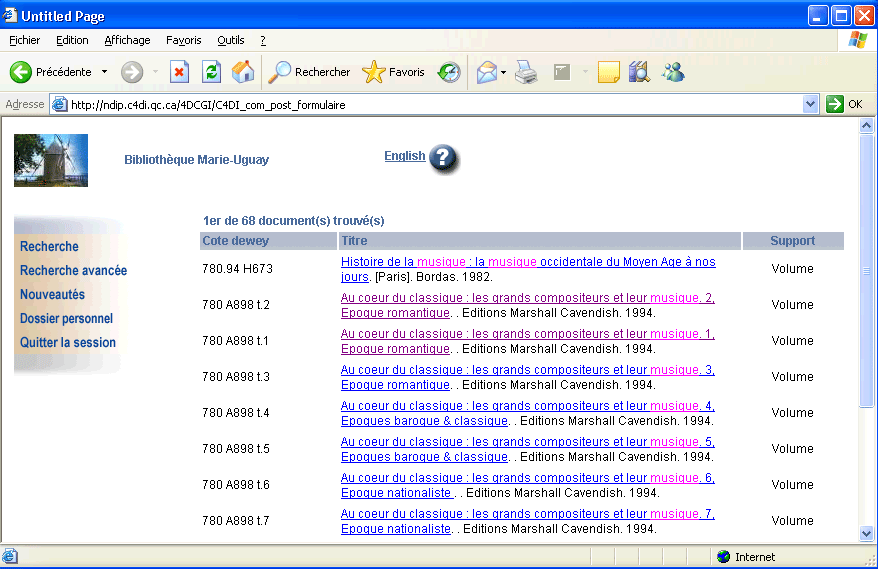Open the History toolbar icon
The width and height of the screenshot is (878, 569).
coord(449,72)
